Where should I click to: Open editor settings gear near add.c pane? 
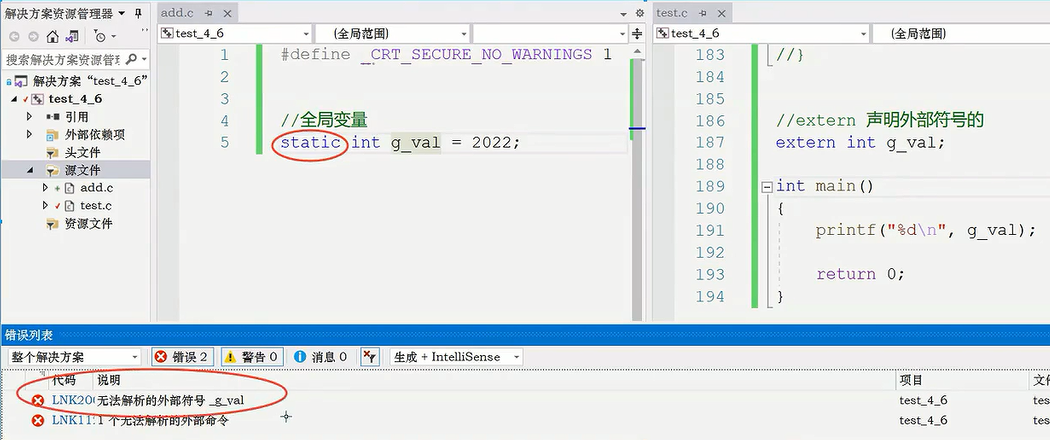coord(640,13)
